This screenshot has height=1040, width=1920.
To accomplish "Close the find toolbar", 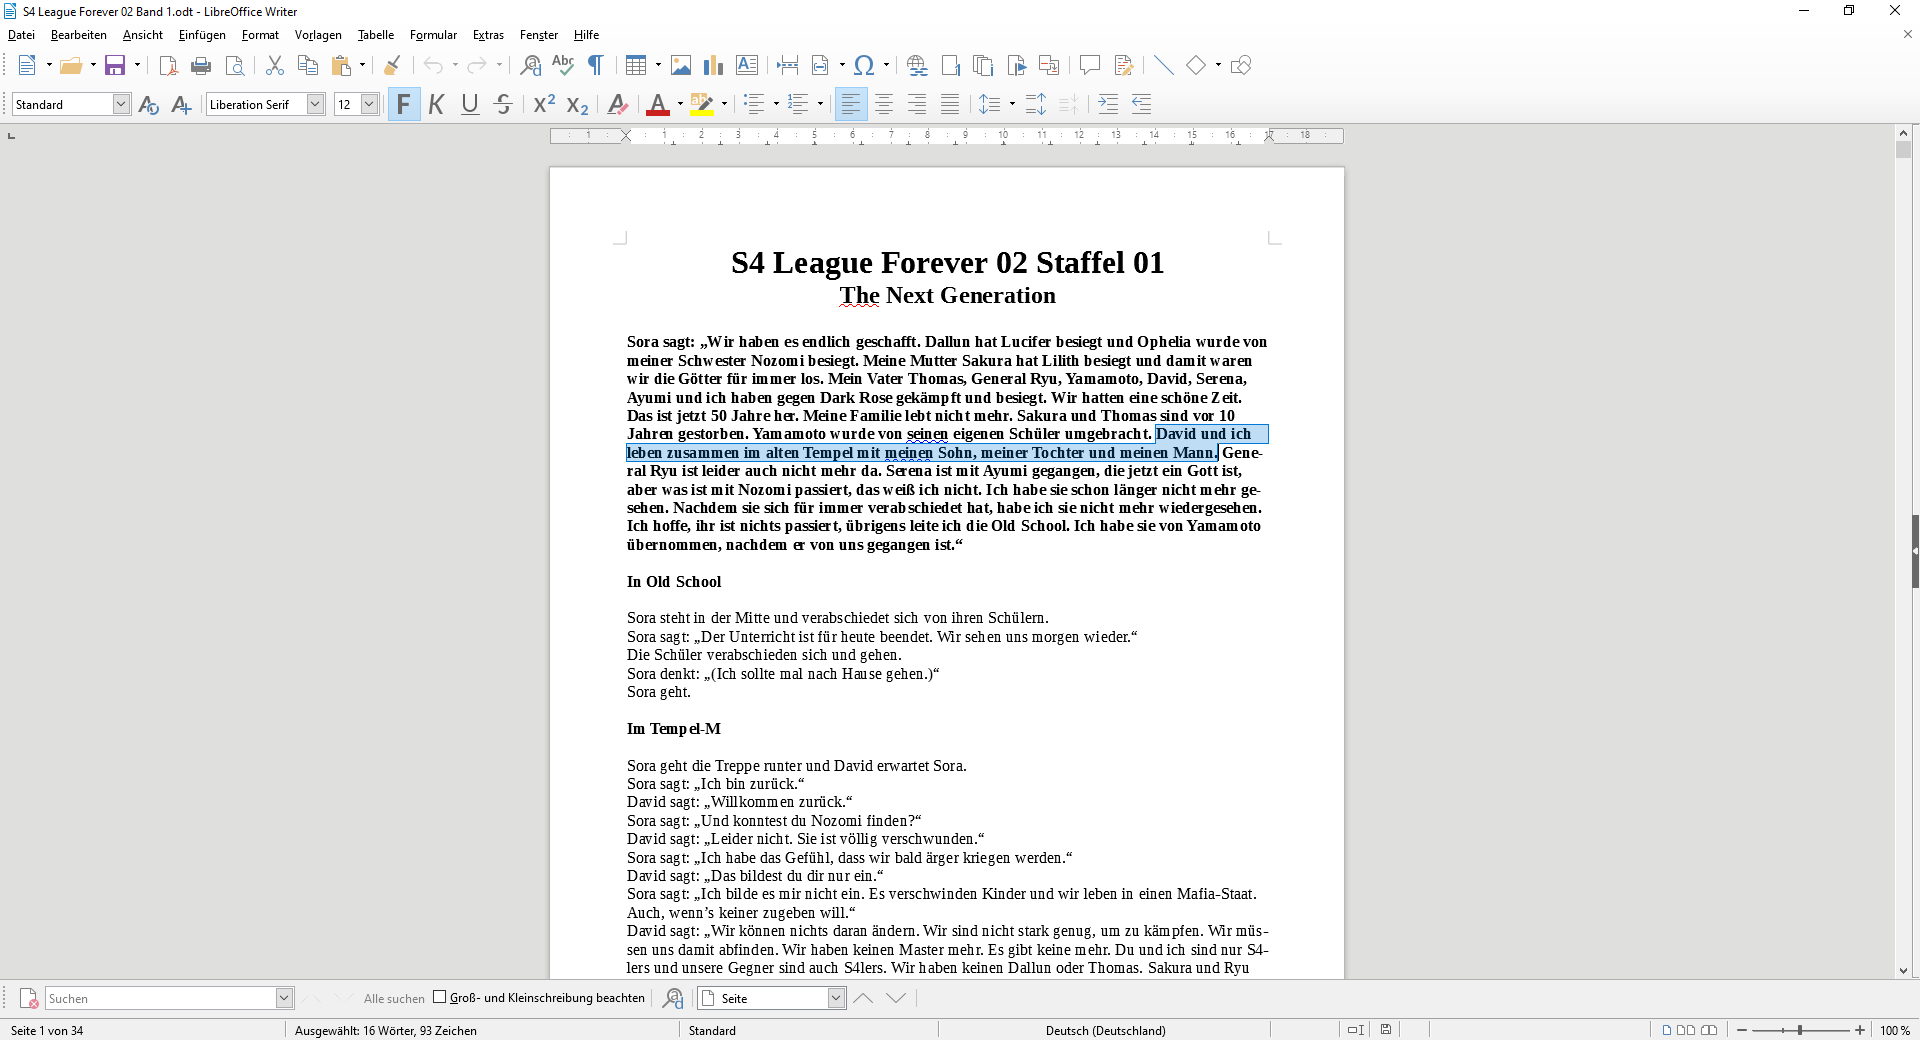I will 29,998.
